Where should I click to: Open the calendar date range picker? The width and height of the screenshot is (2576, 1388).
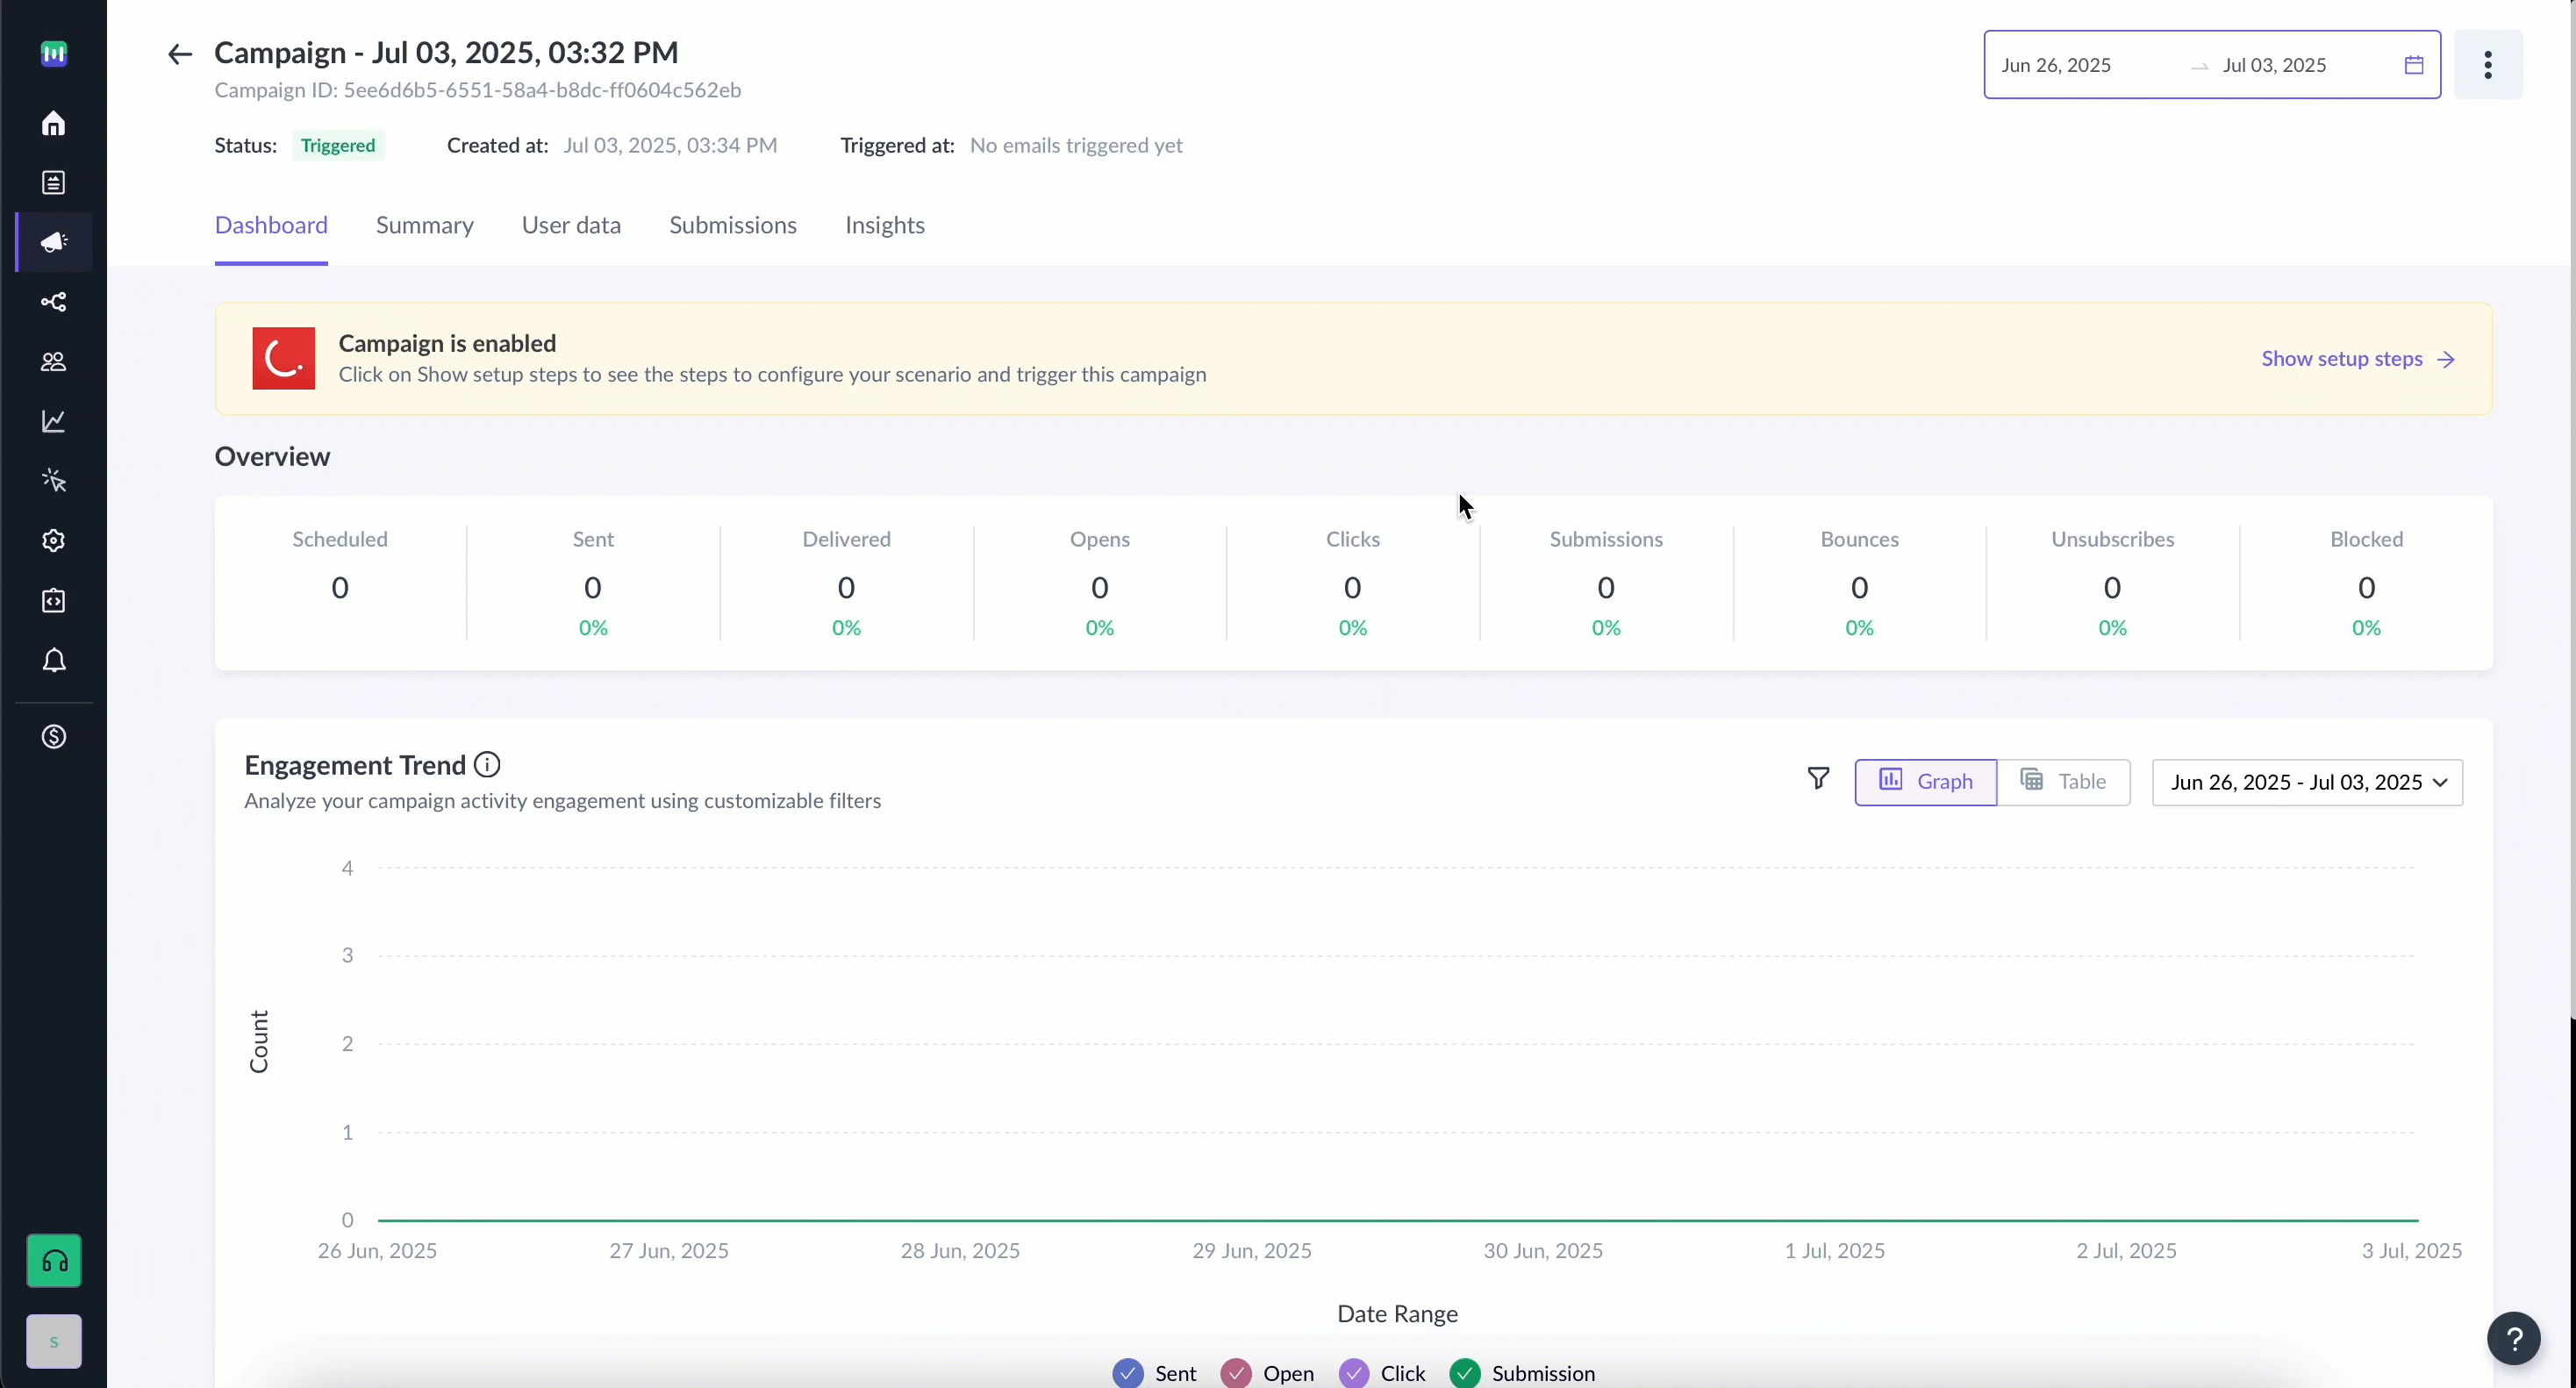click(2415, 64)
